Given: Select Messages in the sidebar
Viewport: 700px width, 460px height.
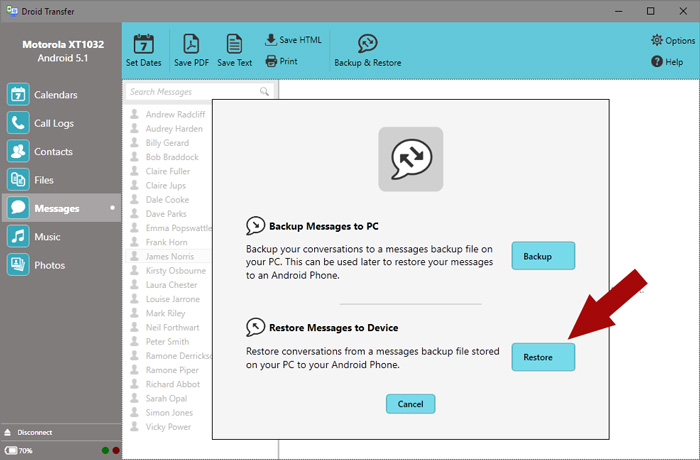Looking at the screenshot, I should [61, 208].
